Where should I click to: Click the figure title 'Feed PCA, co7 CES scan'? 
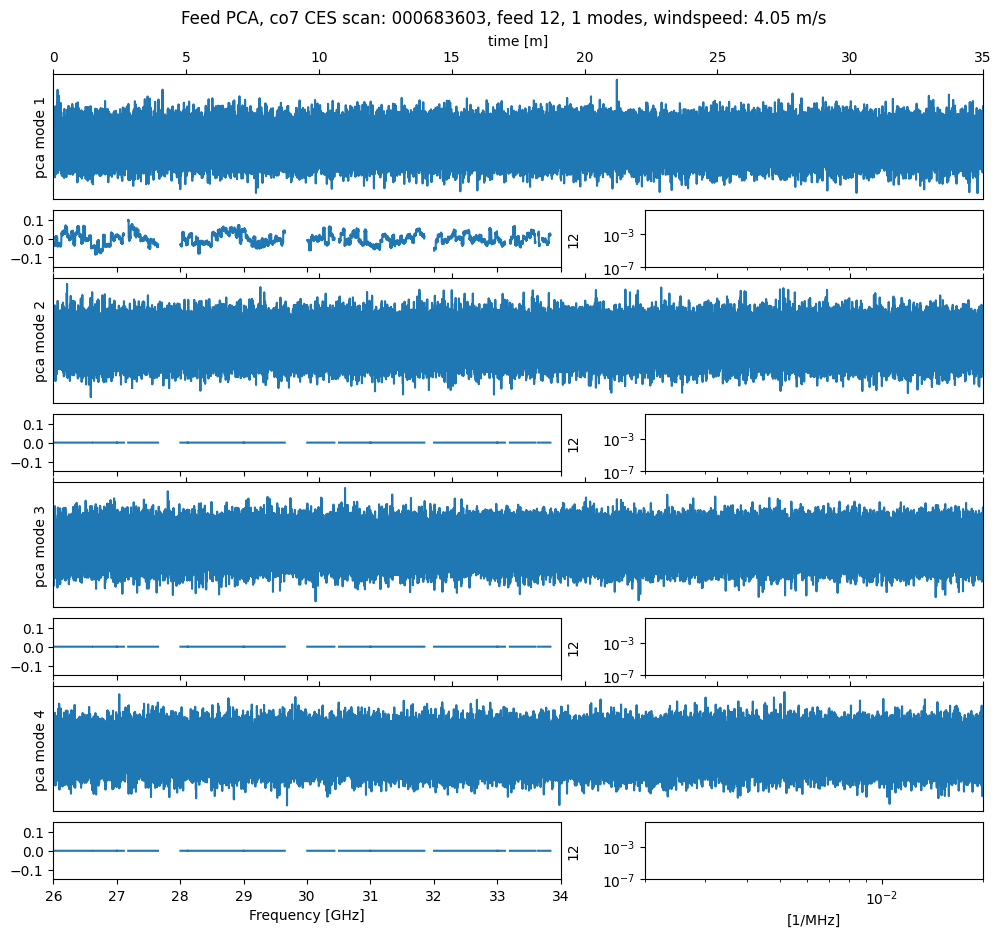[503, 18]
